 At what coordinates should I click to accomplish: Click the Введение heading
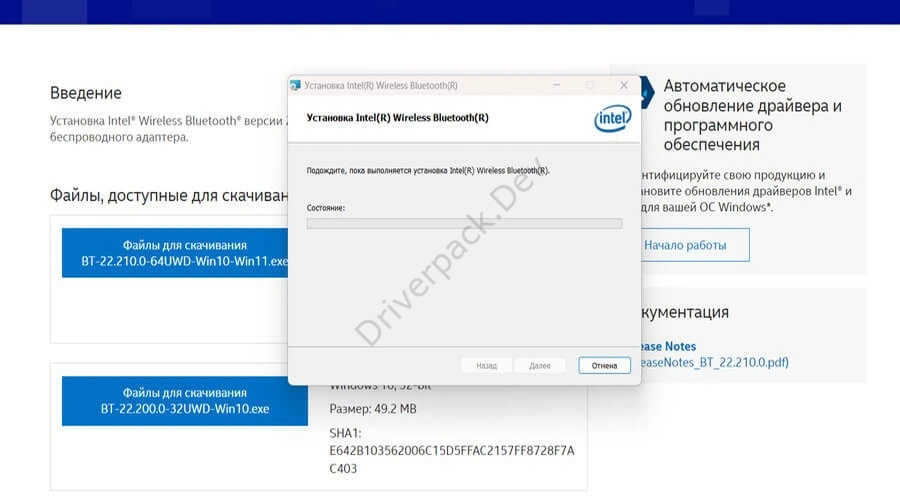[x=86, y=93]
